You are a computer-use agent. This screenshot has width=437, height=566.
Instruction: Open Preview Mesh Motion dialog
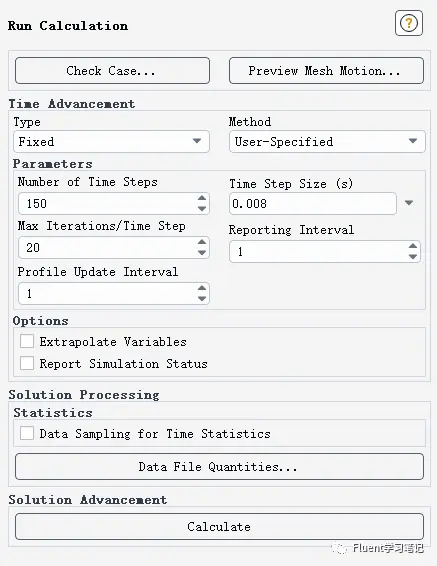click(326, 70)
